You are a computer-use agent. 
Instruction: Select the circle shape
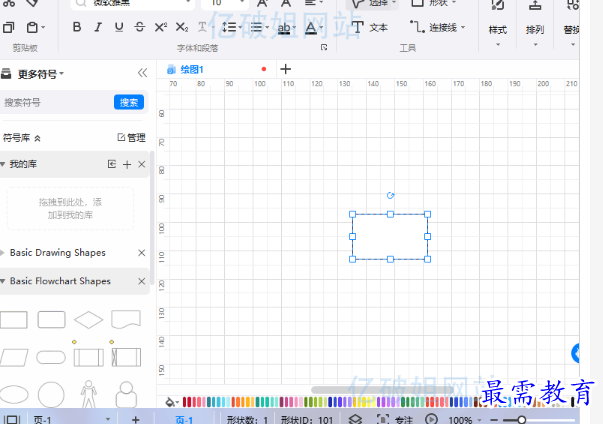point(51,395)
